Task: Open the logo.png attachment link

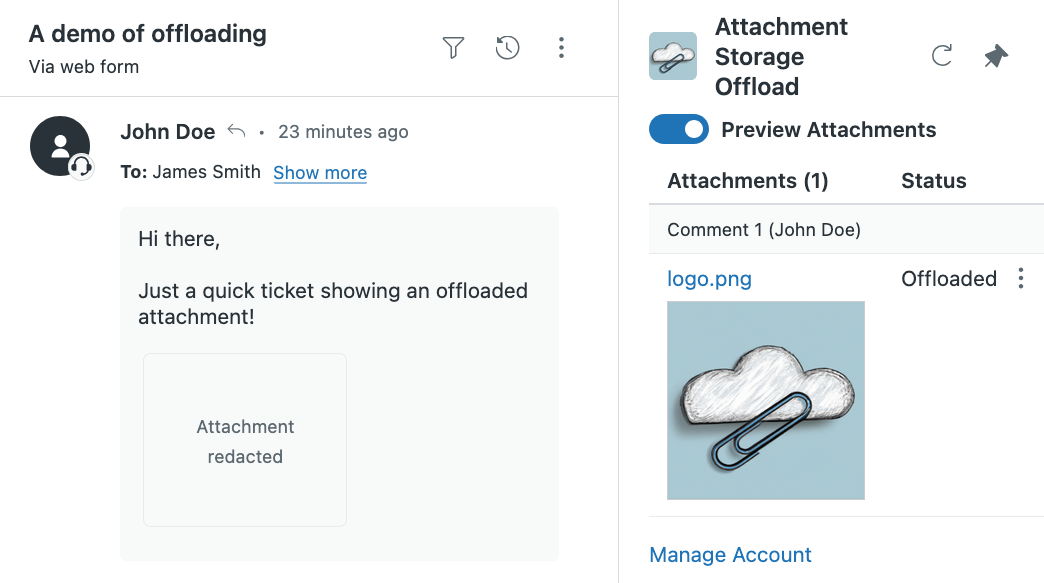Action: [x=709, y=278]
